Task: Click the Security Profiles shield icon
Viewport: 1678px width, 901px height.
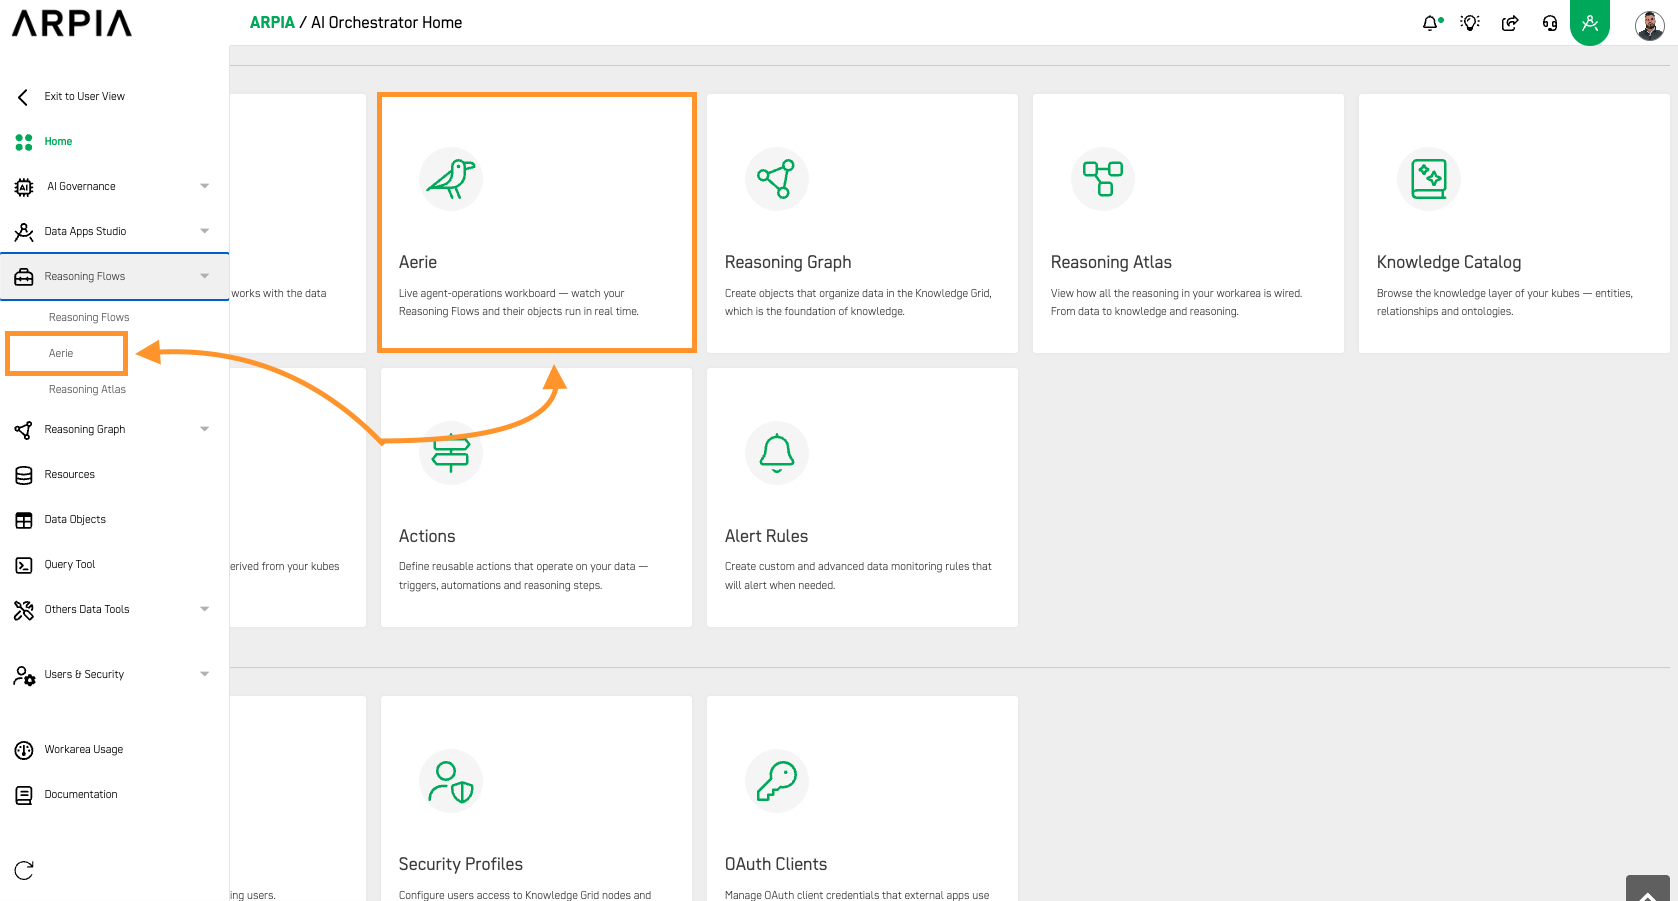Action: (451, 781)
